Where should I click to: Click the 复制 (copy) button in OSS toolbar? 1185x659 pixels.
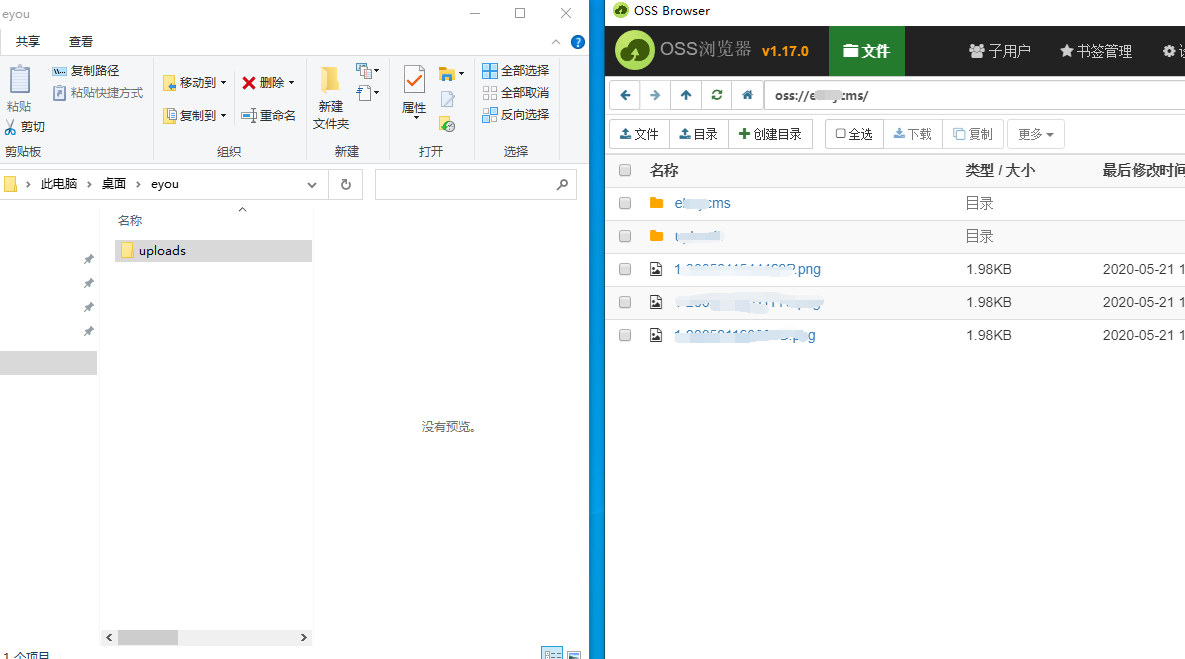[973, 134]
